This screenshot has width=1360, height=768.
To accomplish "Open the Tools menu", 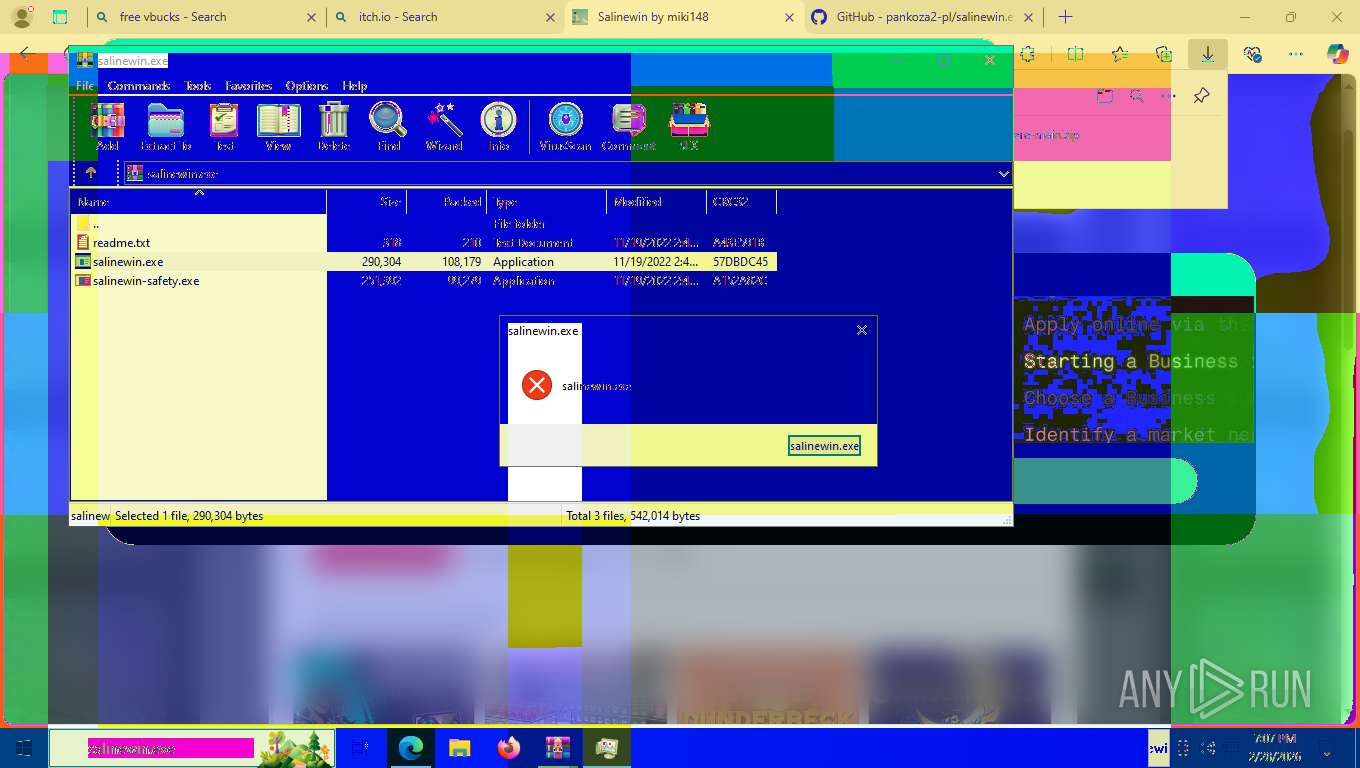I will point(198,86).
